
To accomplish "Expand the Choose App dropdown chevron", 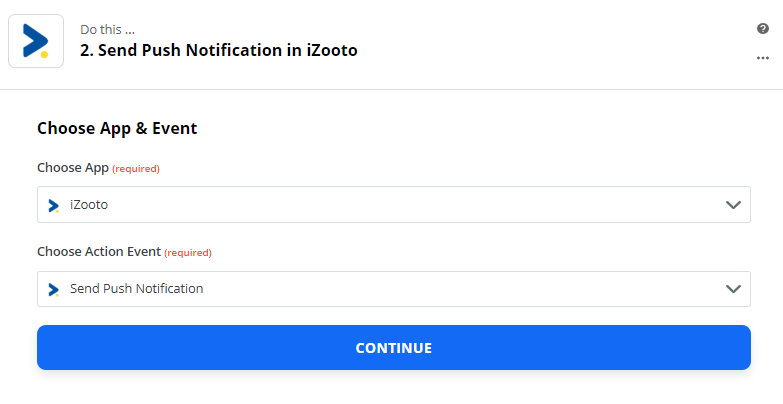I will click(x=734, y=205).
